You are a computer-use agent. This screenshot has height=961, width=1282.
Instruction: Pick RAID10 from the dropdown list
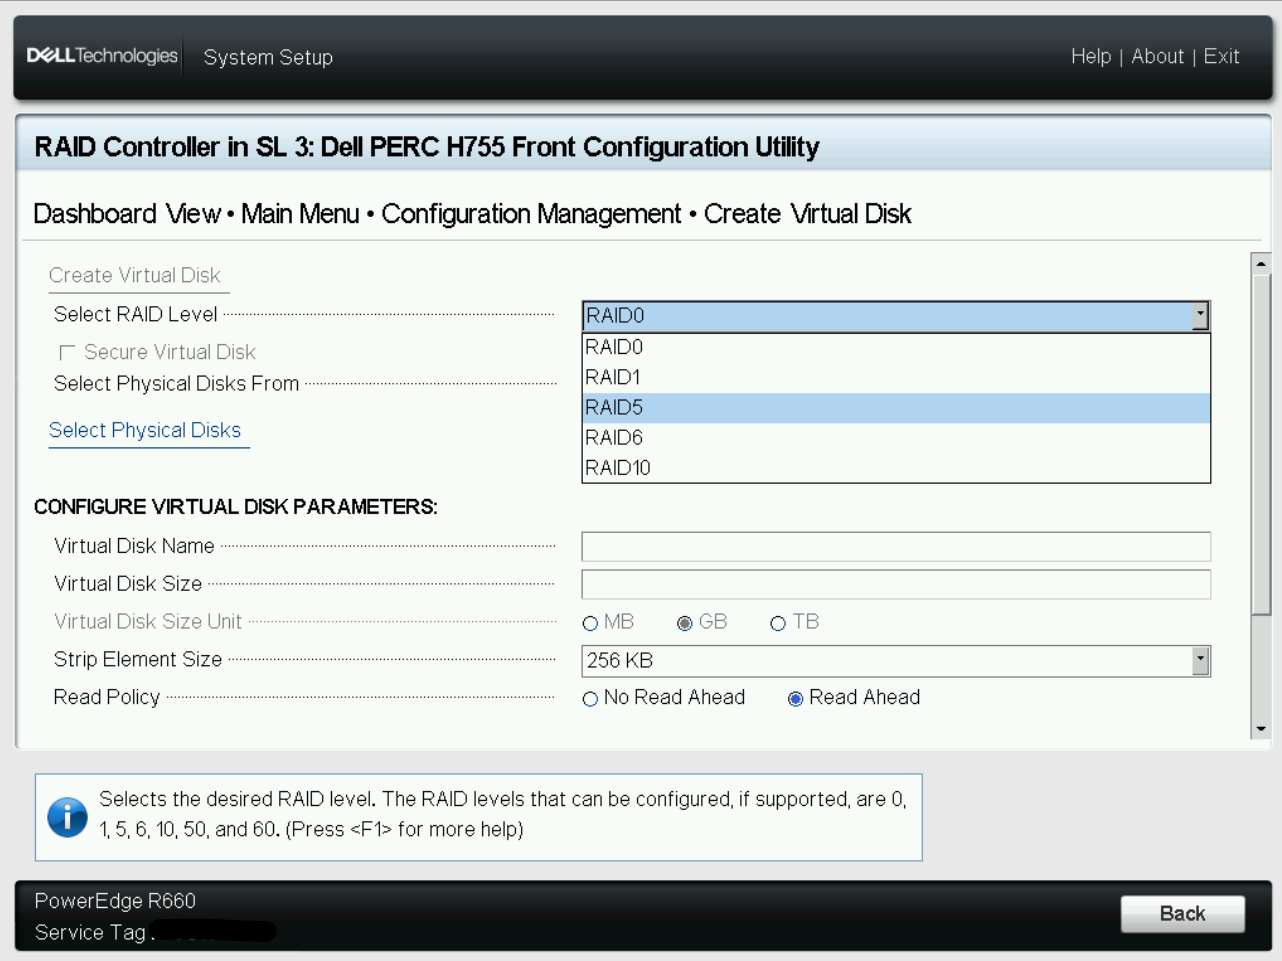click(896, 467)
